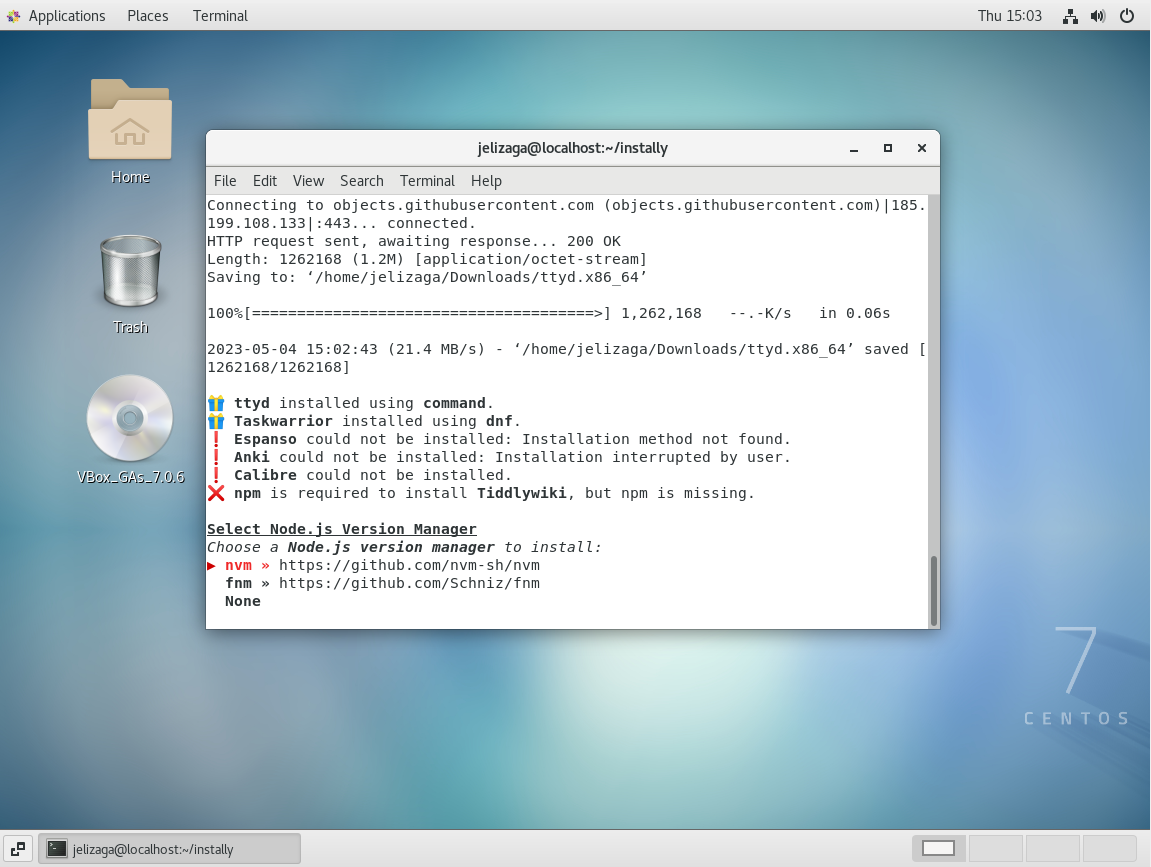Click the exclamation mark beside Anki
Image resolution: width=1151 pixels, height=867 pixels.
[216, 457]
